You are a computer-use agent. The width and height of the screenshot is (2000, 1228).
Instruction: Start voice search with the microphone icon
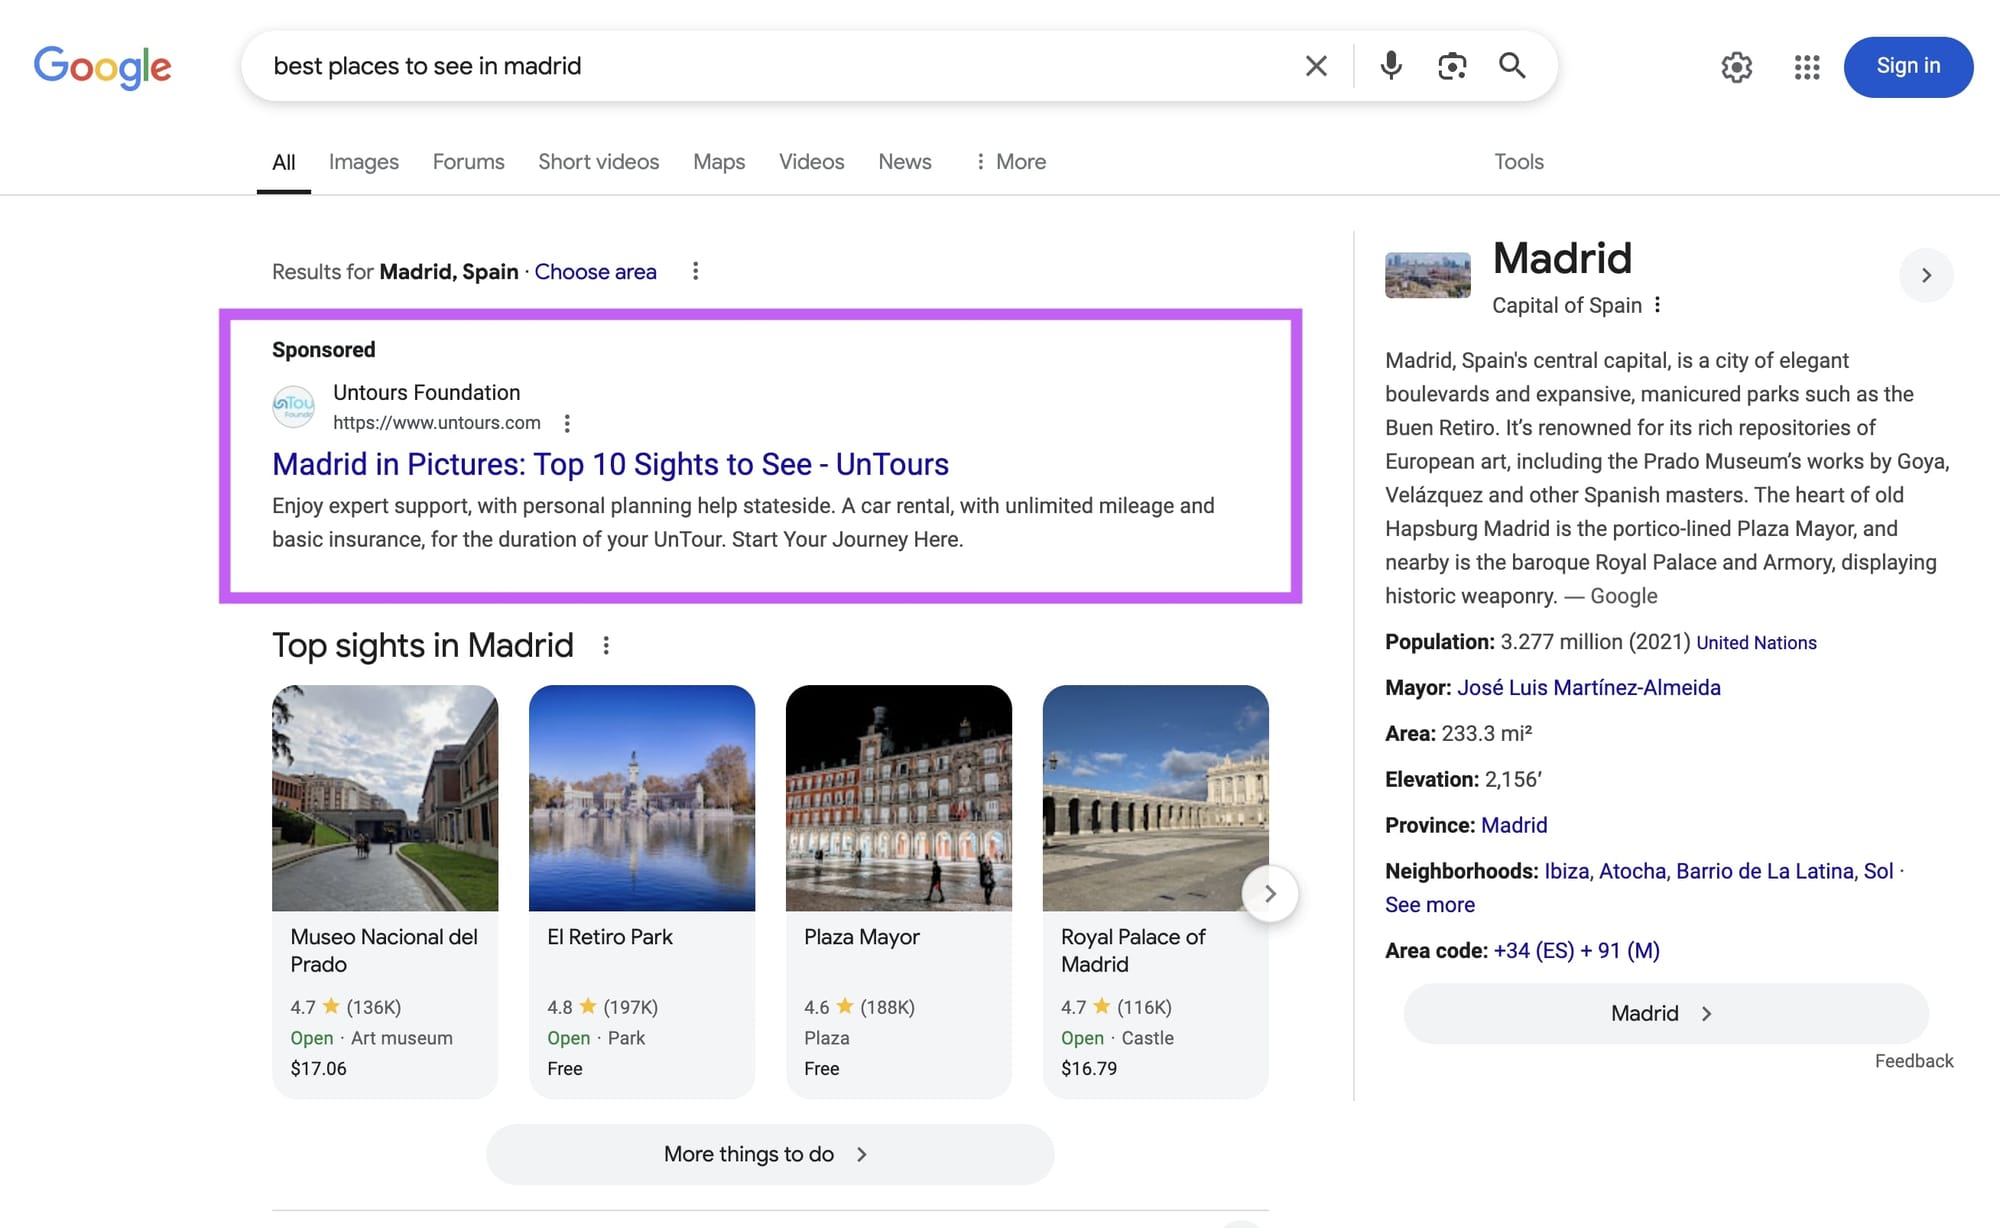(1389, 66)
